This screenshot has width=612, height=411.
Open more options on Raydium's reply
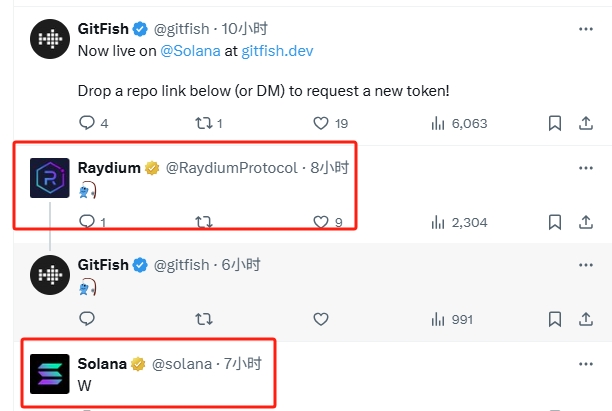[585, 168]
